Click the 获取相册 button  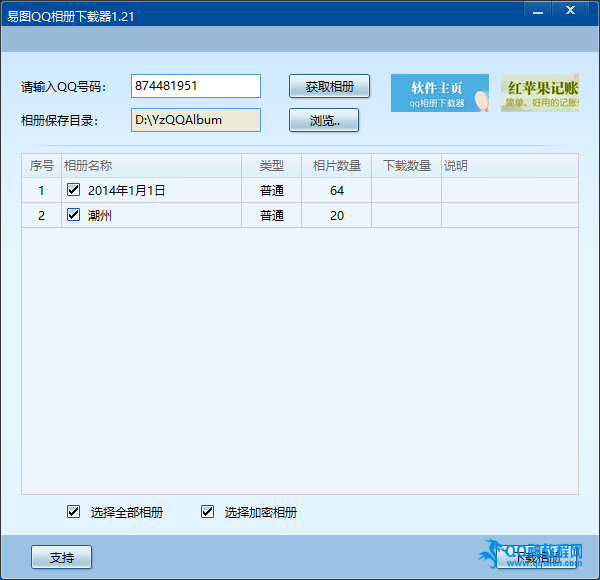click(329, 86)
